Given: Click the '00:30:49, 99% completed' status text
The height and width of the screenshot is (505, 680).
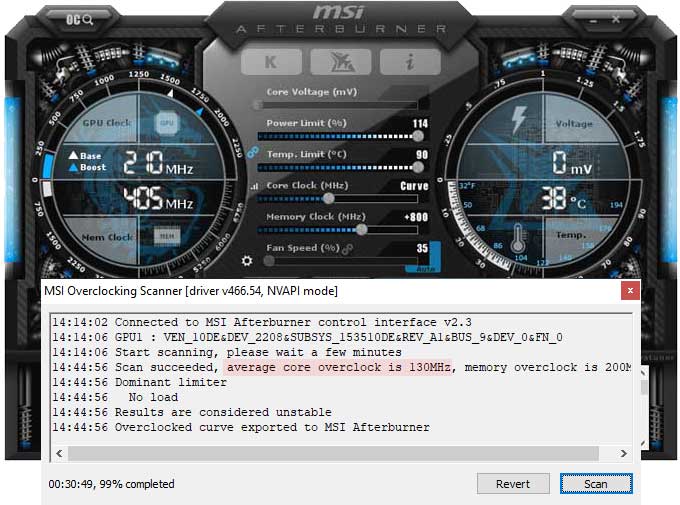Looking at the screenshot, I should [x=111, y=484].
